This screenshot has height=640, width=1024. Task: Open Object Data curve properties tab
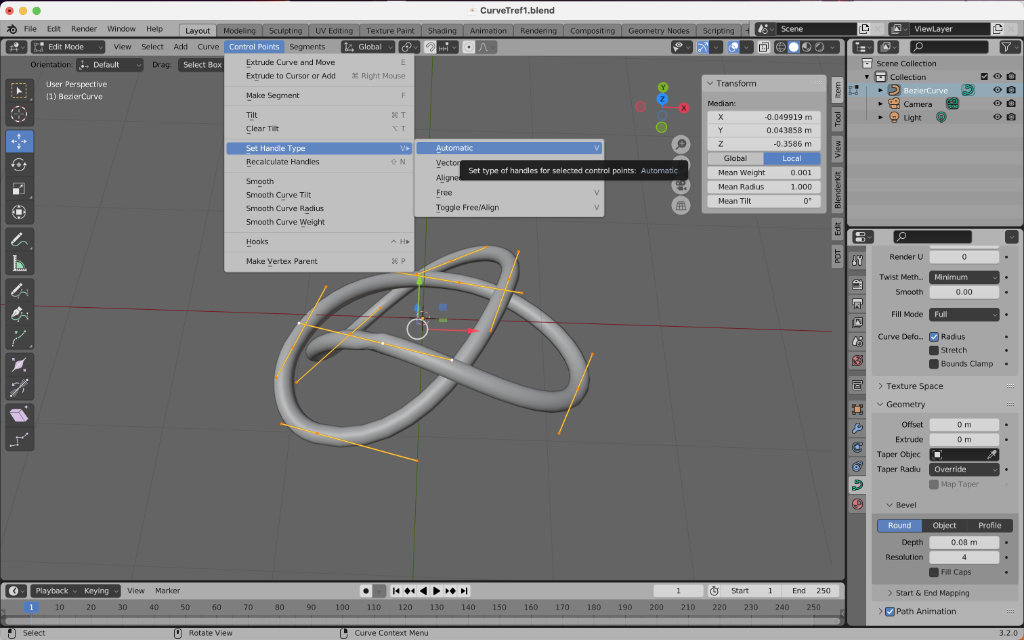tap(857, 486)
